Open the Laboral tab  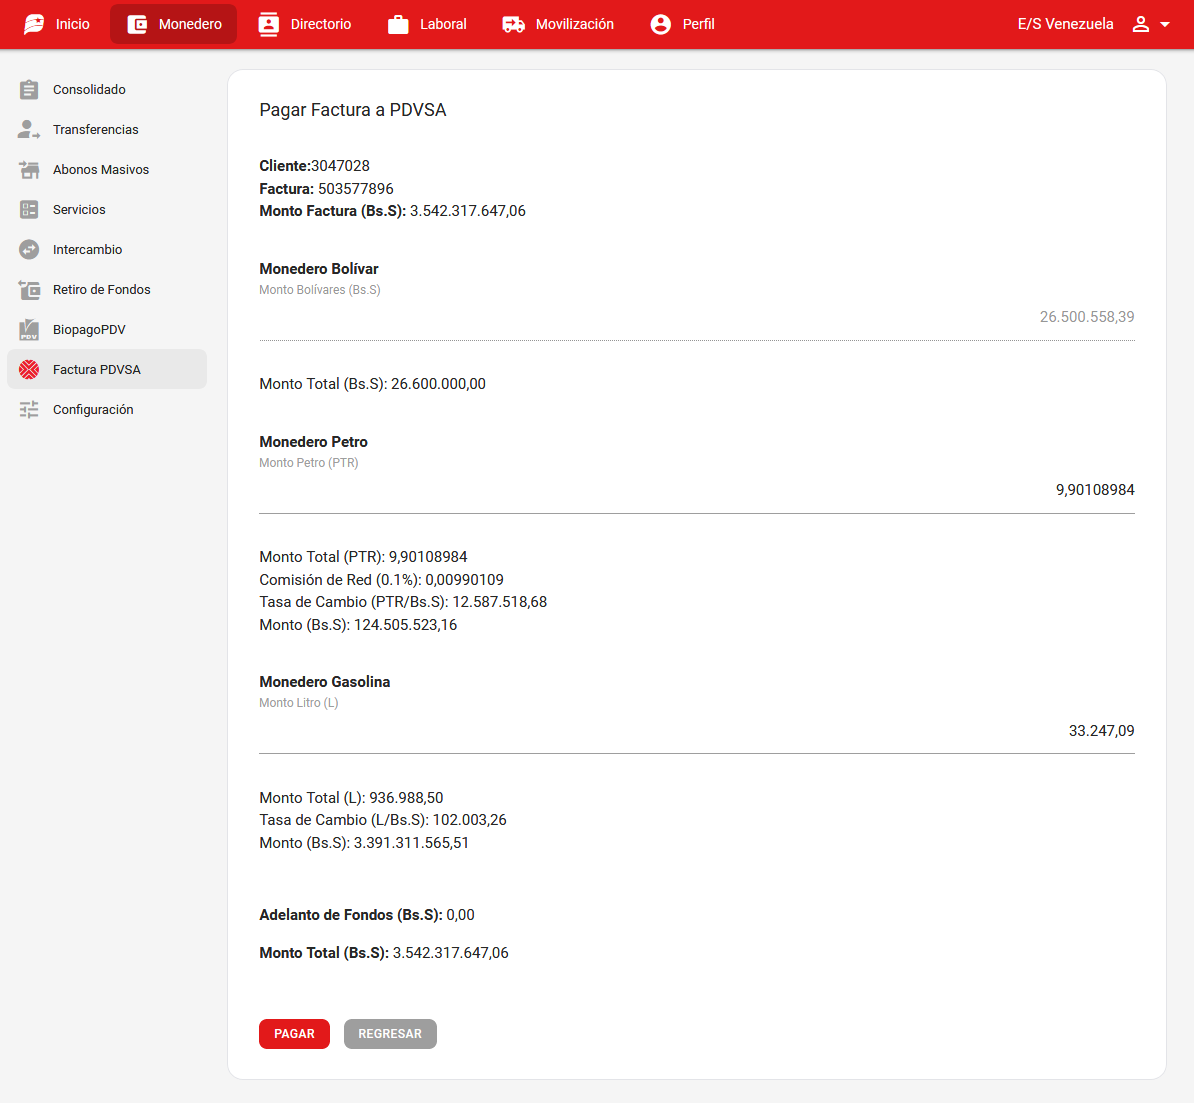pyautogui.click(x=427, y=24)
